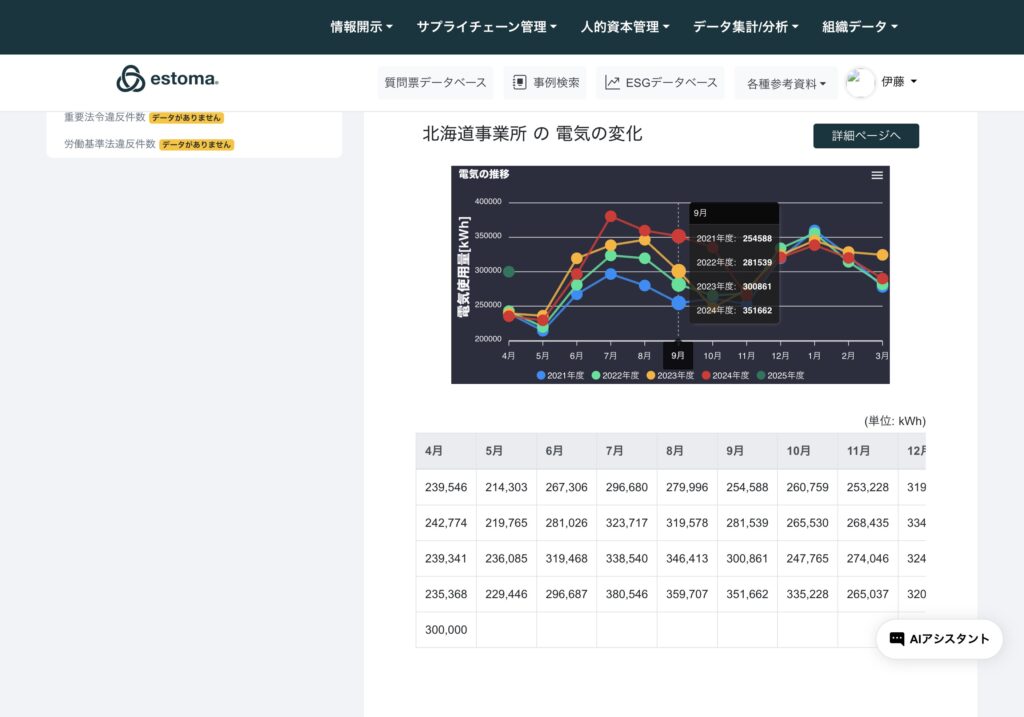Open the 質問票データベース link
The image size is (1024, 717).
click(435, 83)
